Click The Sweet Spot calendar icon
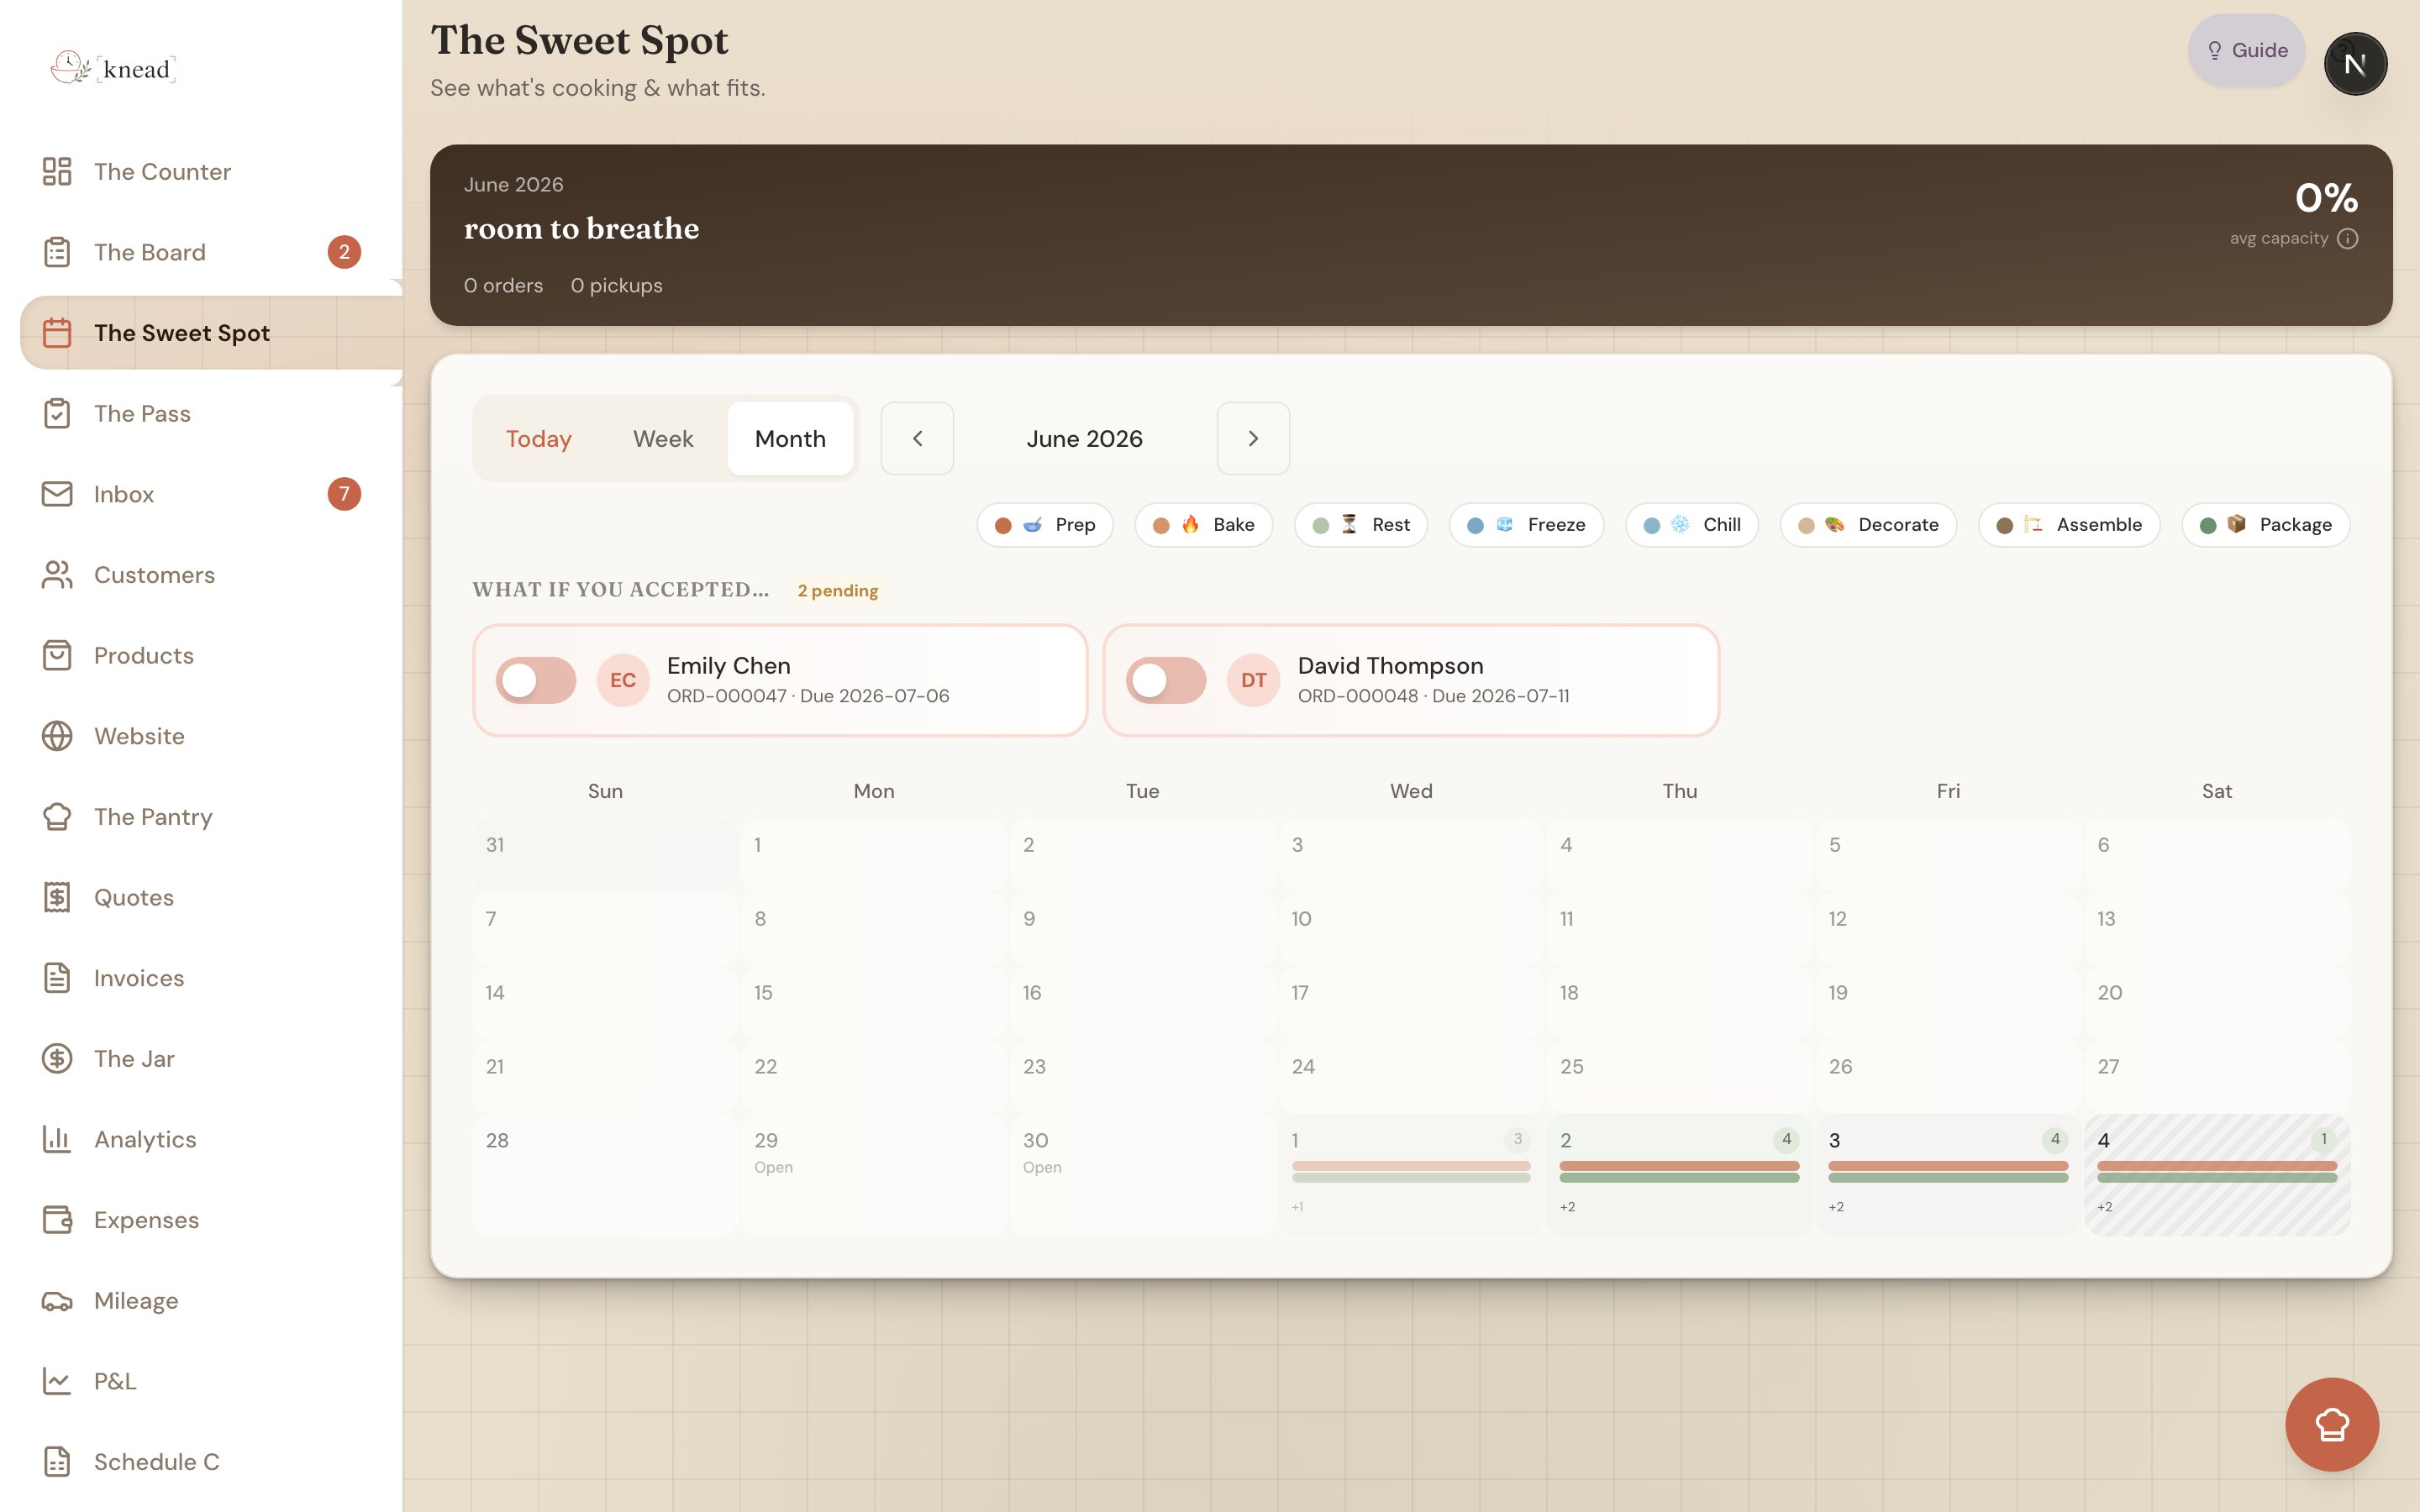The width and height of the screenshot is (2420, 1512). pos(57,333)
